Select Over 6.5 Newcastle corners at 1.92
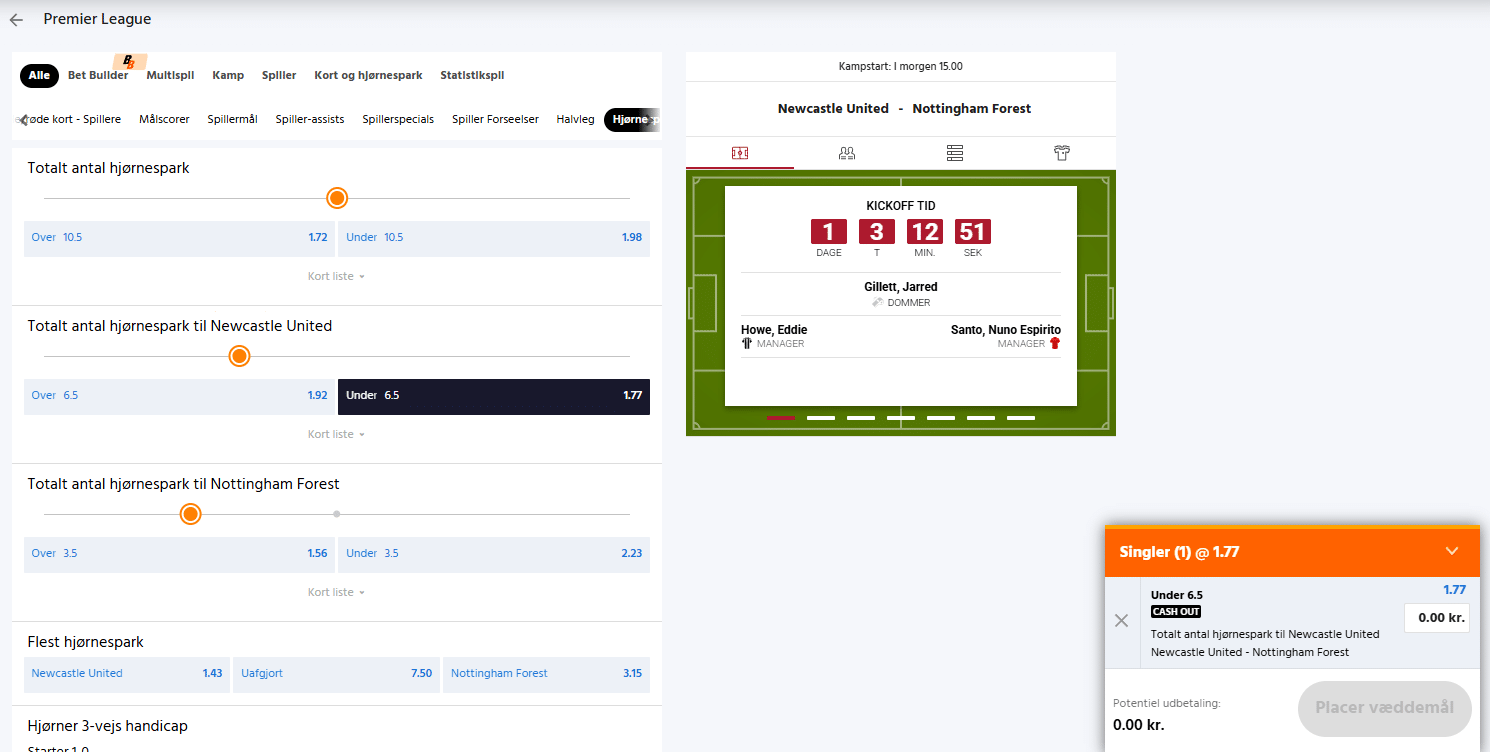The width and height of the screenshot is (1490, 752). point(180,396)
